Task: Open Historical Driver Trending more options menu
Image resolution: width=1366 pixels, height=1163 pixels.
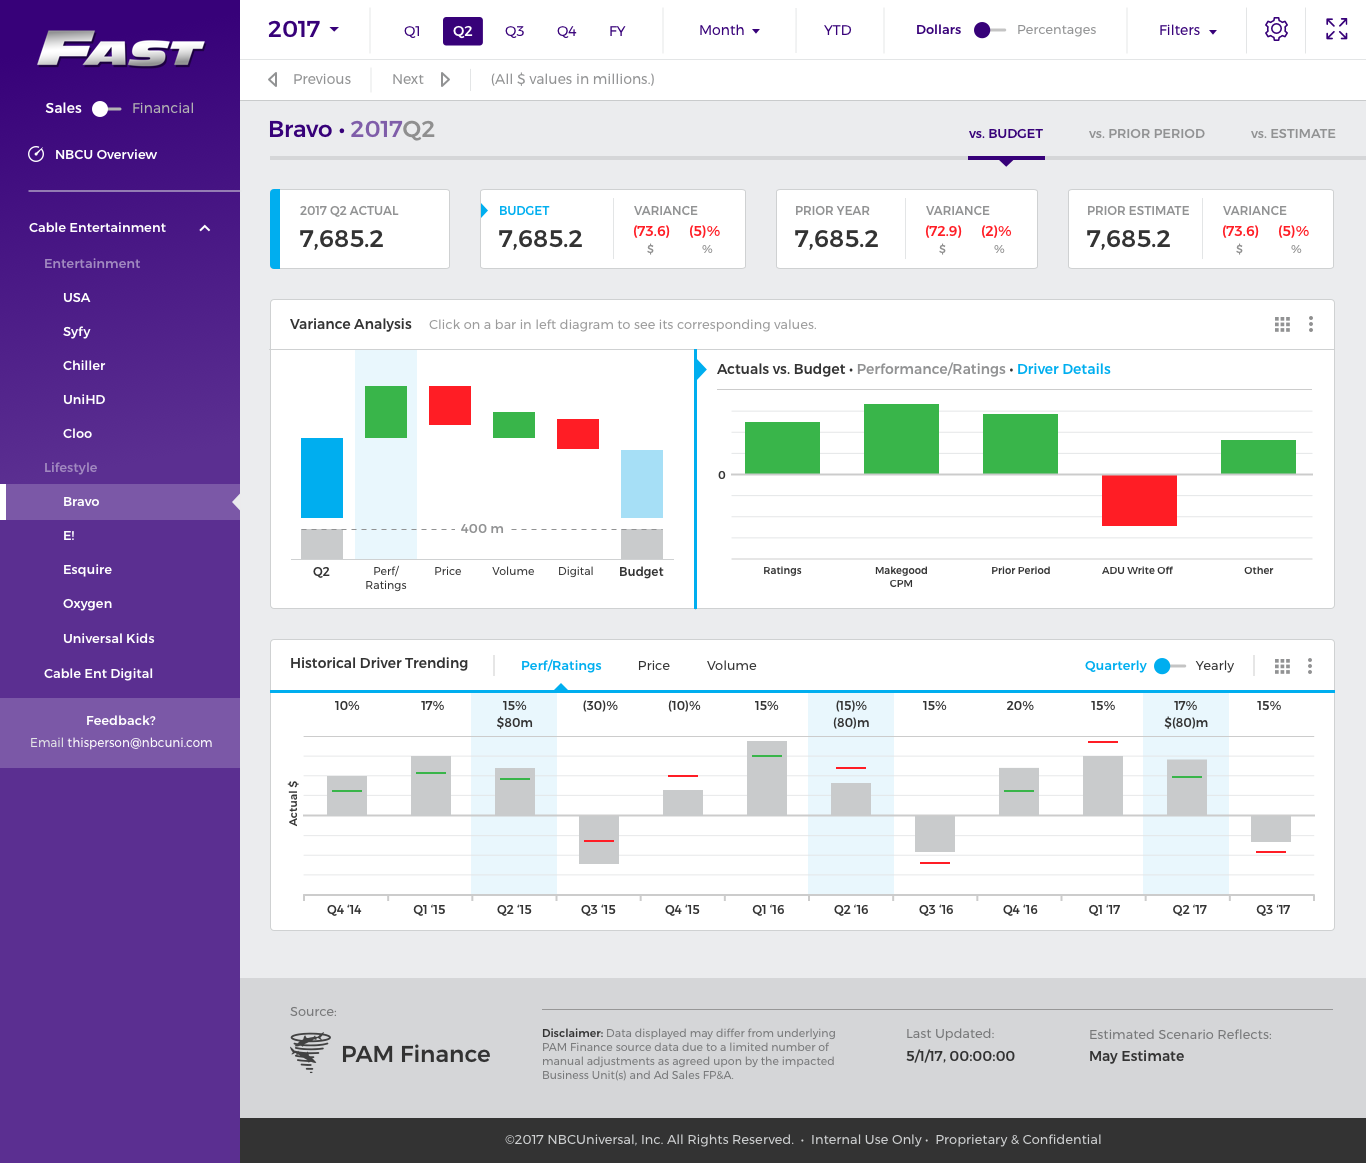Action: [x=1310, y=666]
